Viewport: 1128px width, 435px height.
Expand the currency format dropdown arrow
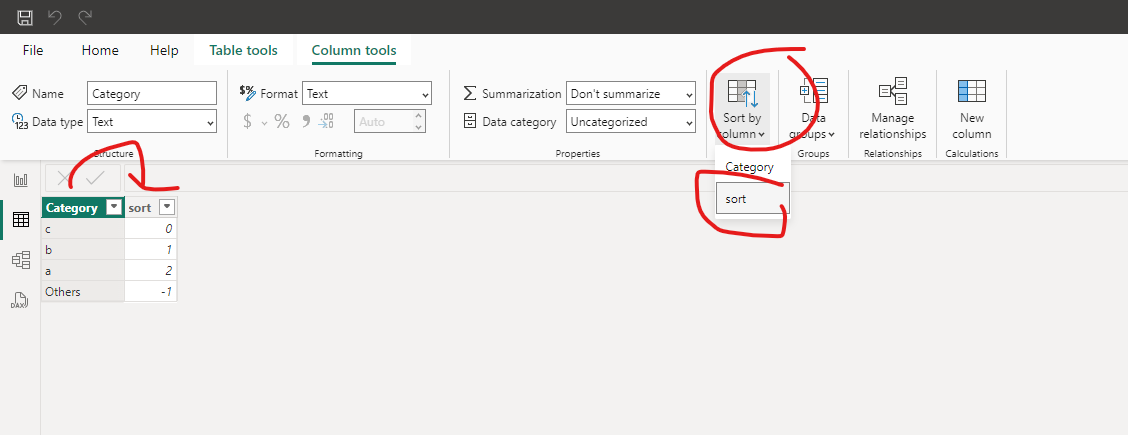(264, 123)
